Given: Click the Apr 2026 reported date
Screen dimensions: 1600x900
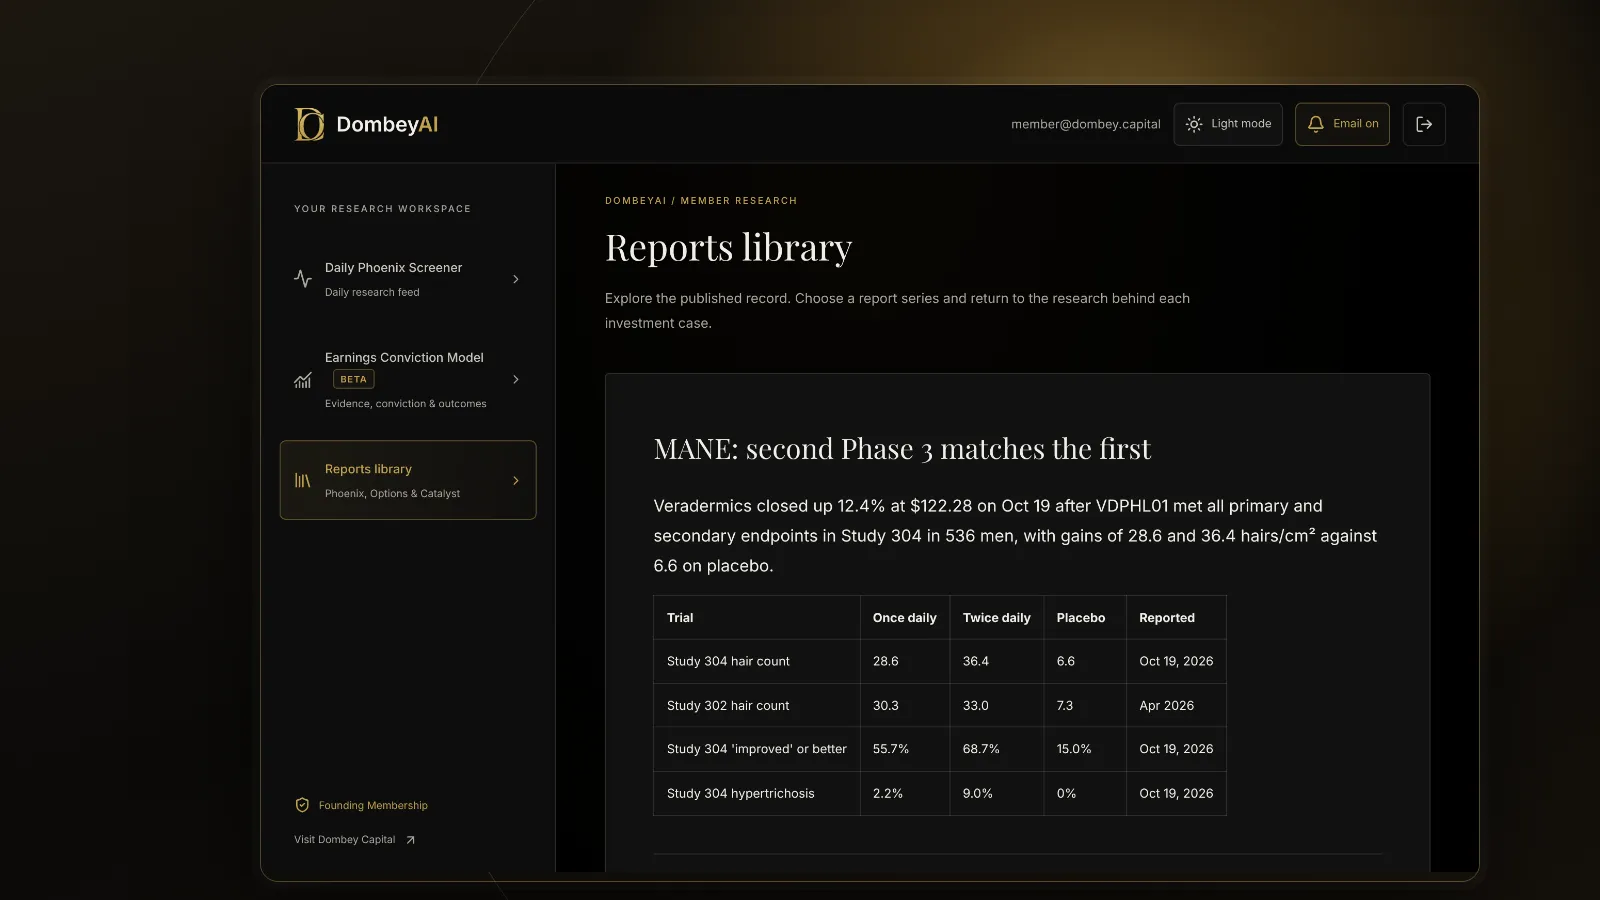Looking at the screenshot, I should click(x=1167, y=705).
